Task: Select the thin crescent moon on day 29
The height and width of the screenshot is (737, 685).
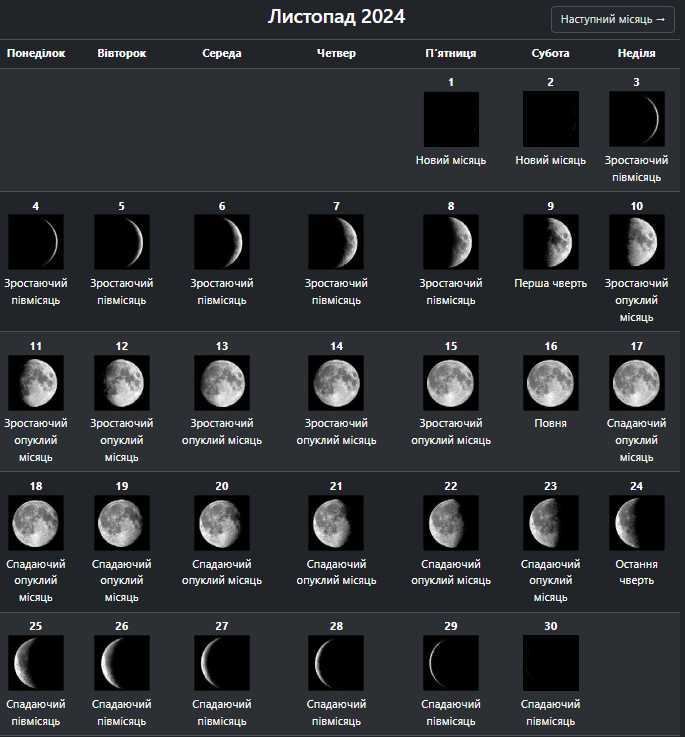Action: pos(451,663)
